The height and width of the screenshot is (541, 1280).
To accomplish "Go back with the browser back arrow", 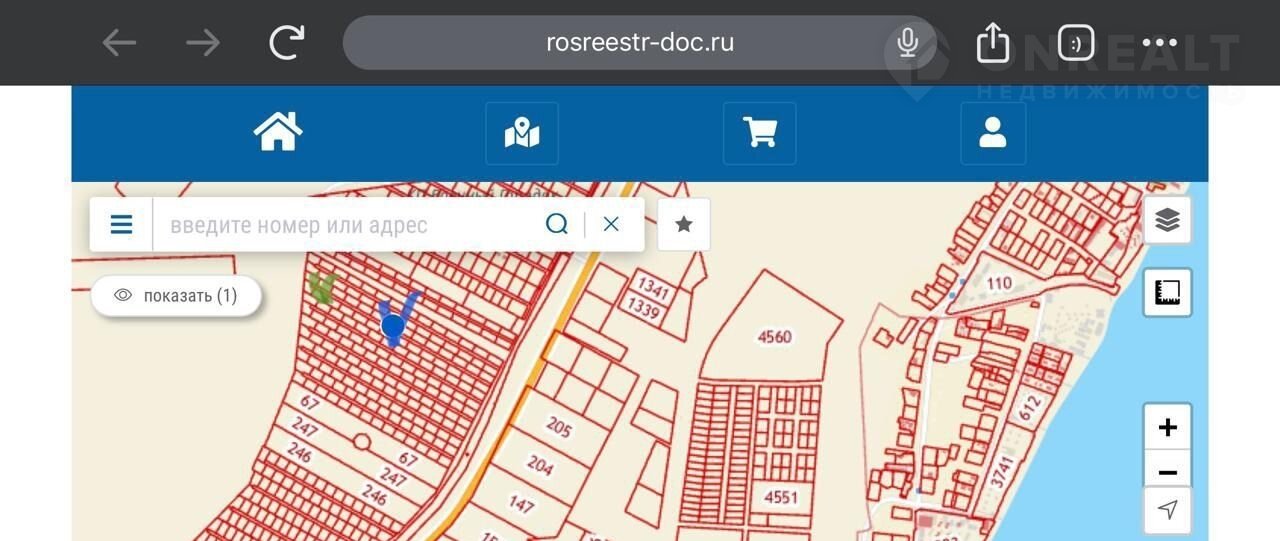I will (x=119, y=43).
